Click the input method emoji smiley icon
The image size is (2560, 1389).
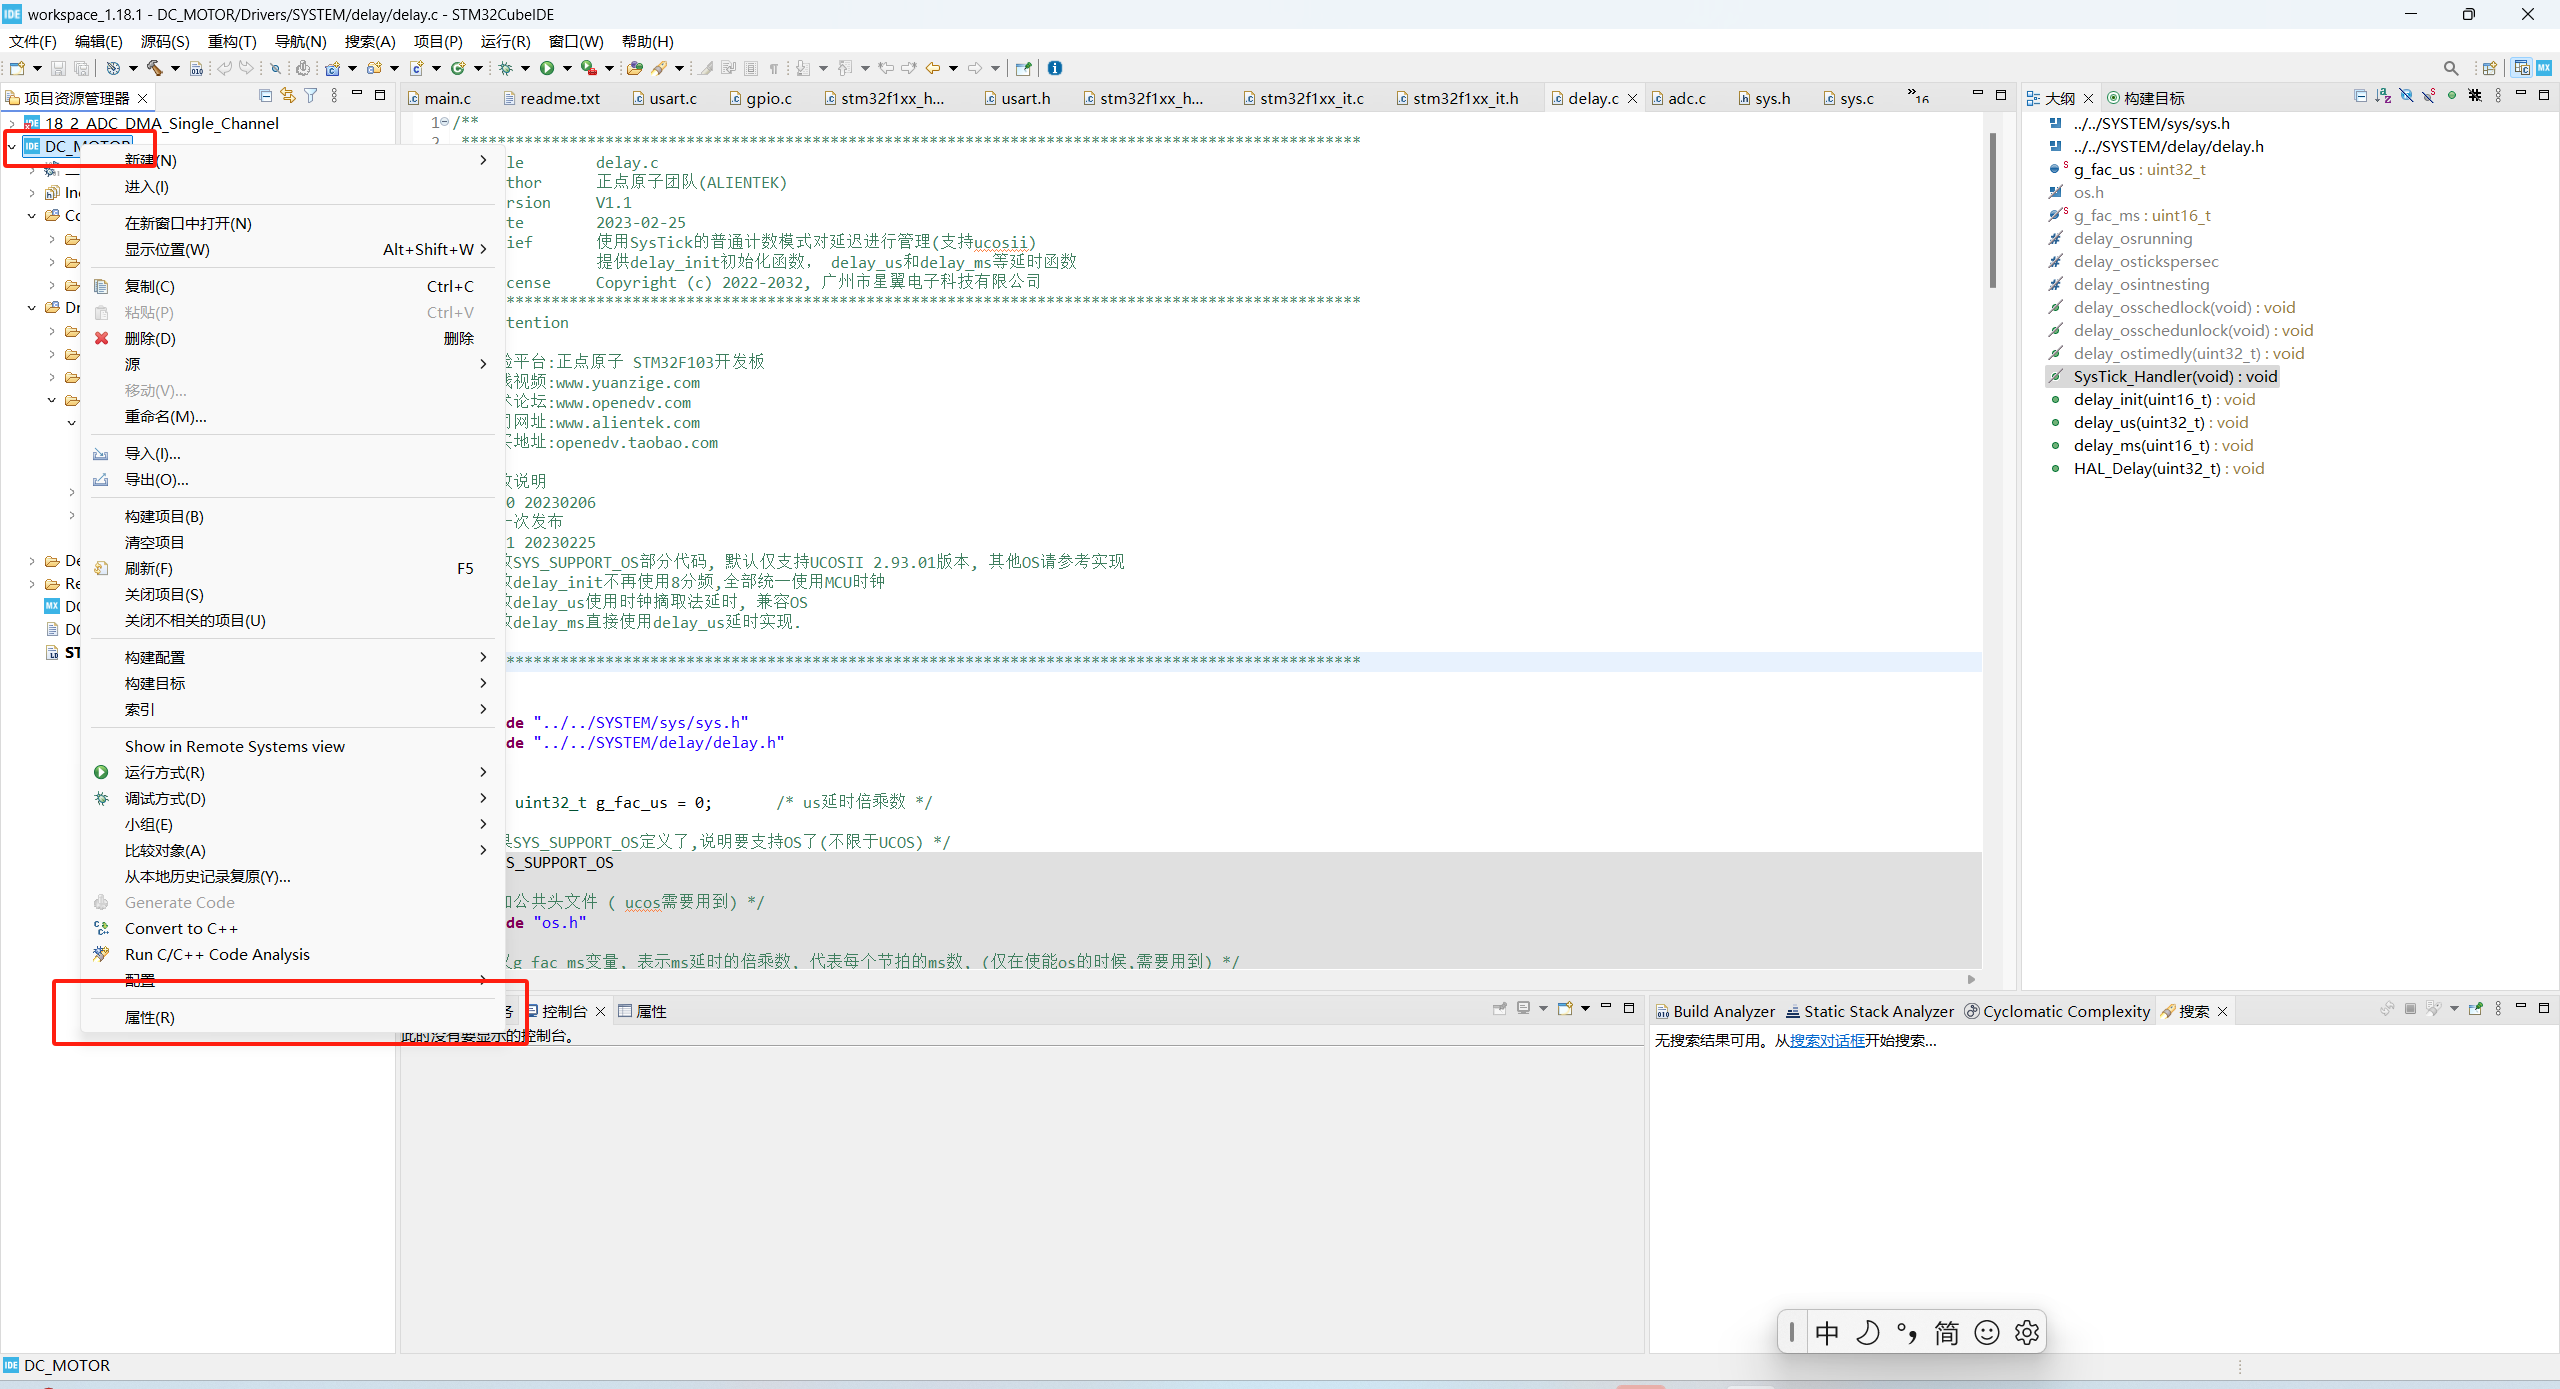click(x=1987, y=1332)
